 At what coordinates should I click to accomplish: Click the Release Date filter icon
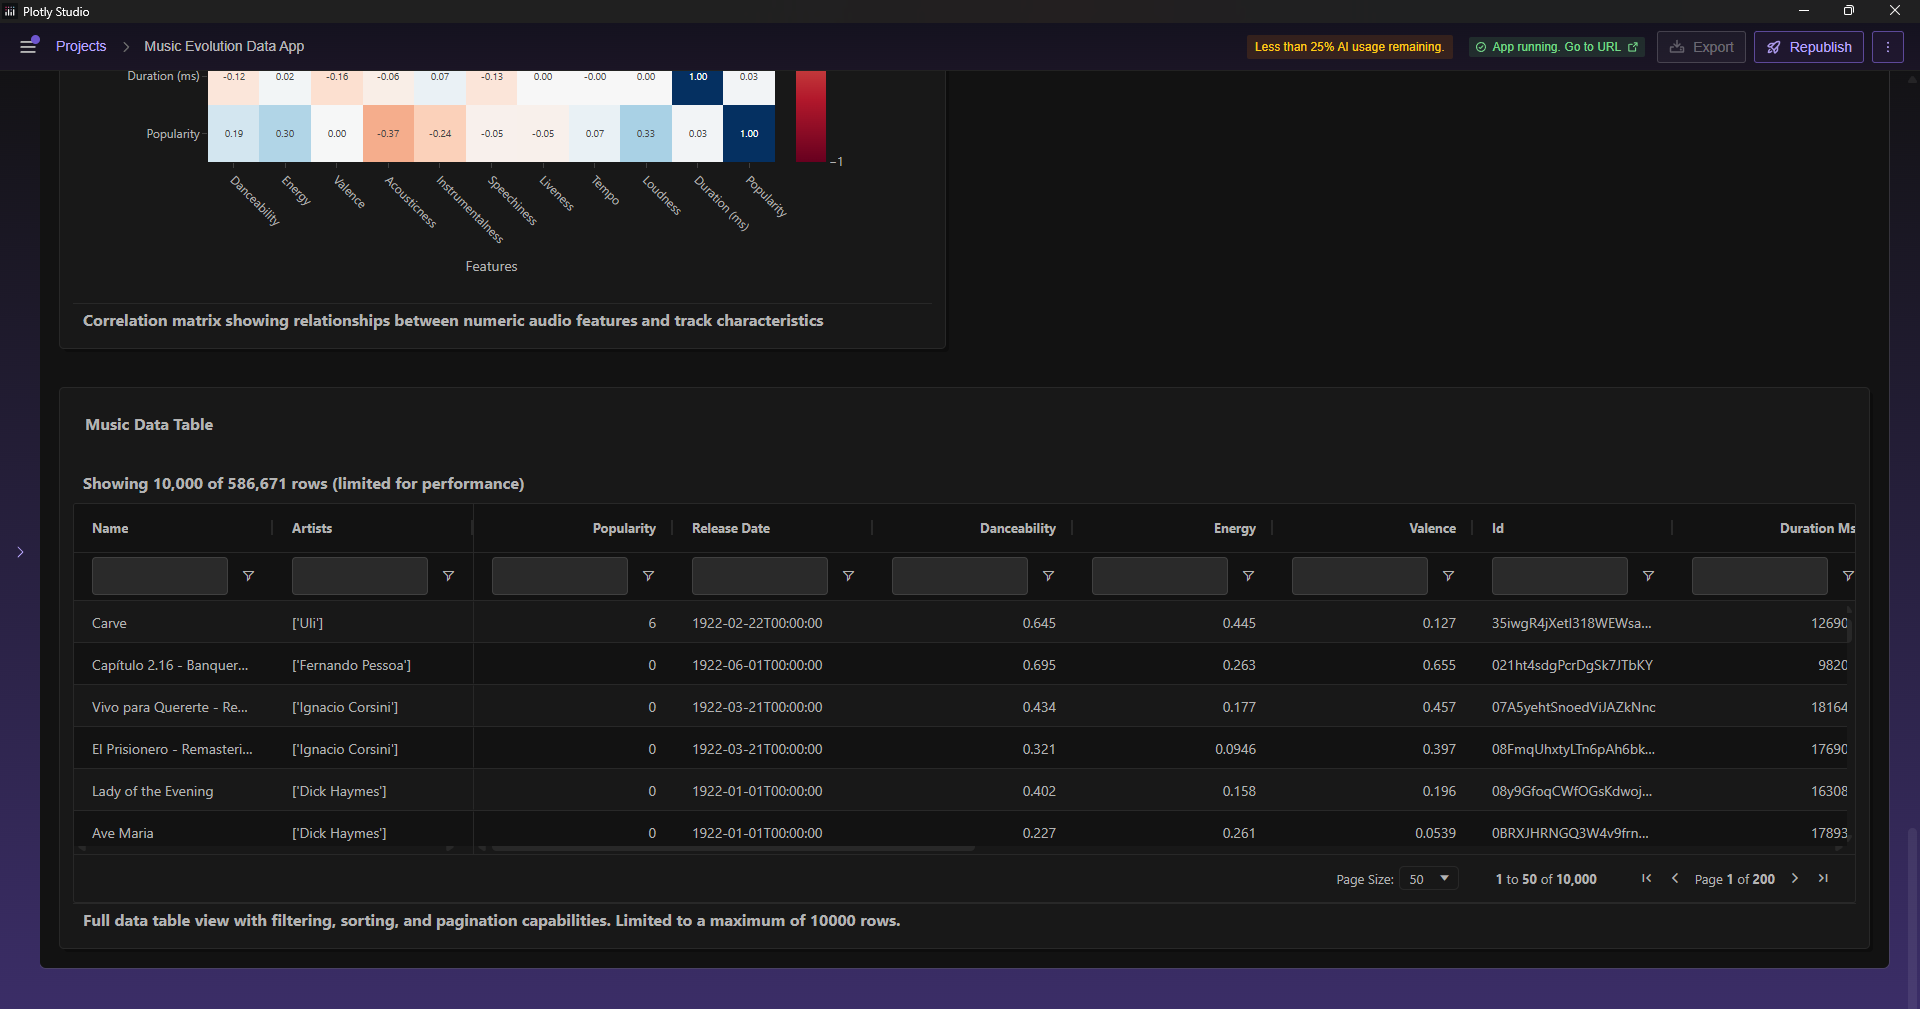coord(849,576)
